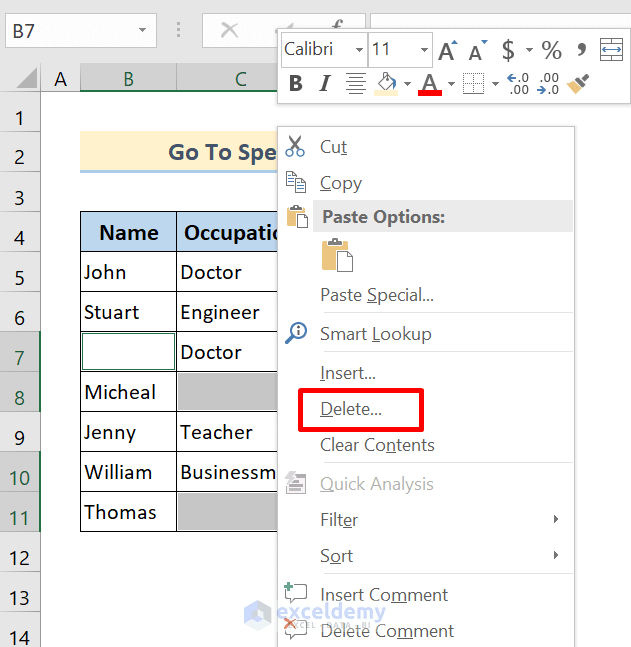Open the Name Box dropdown arrow
631x647 pixels.
click(142, 30)
